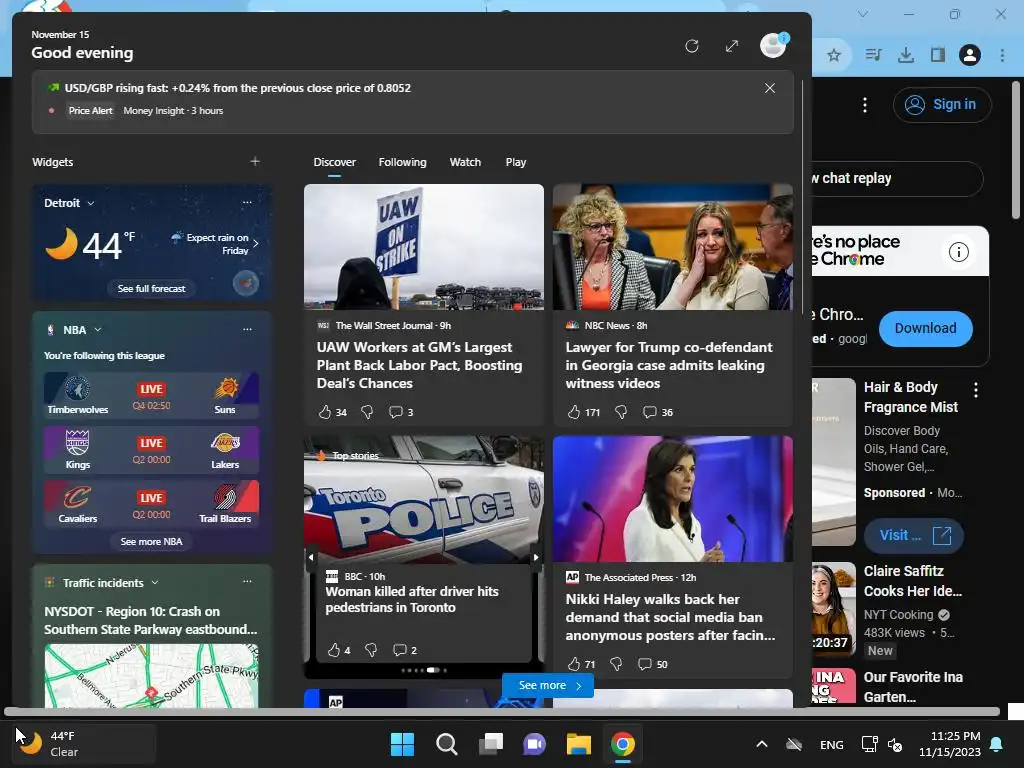Dislike the Toronto pedestrians article
This screenshot has width=1024, height=768.
tap(371, 650)
